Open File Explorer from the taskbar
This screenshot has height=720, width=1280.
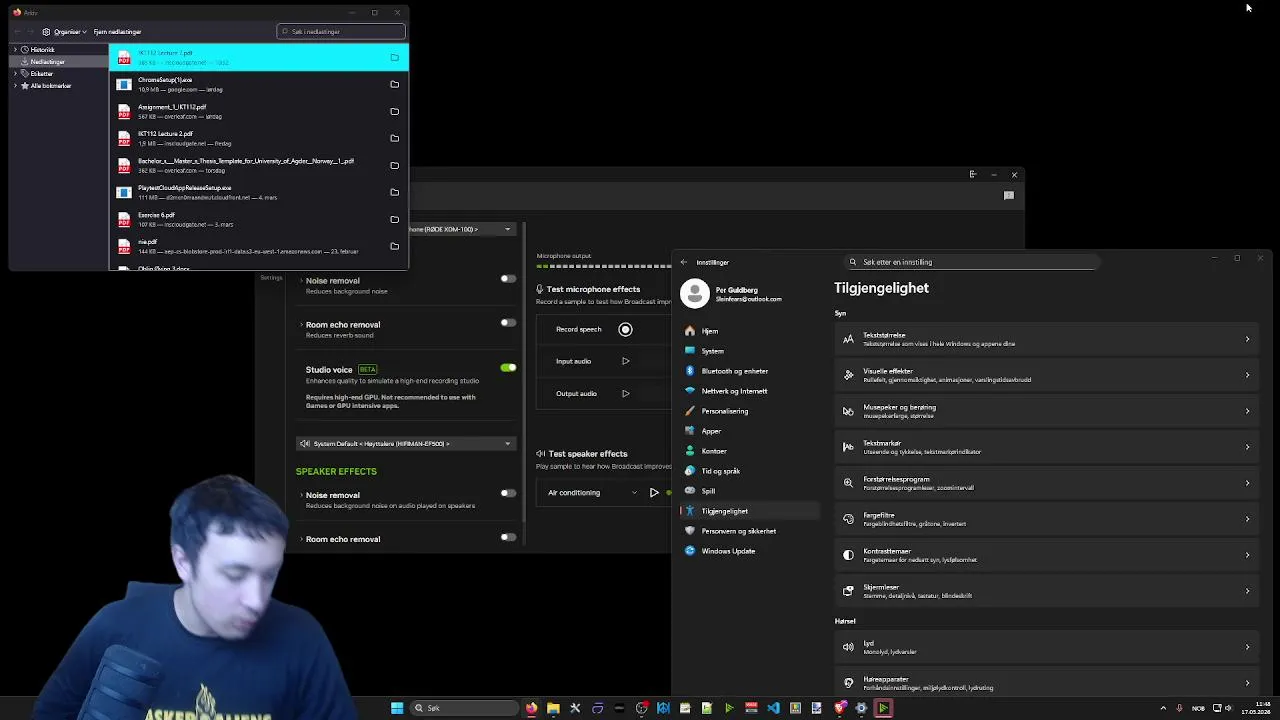click(x=553, y=708)
